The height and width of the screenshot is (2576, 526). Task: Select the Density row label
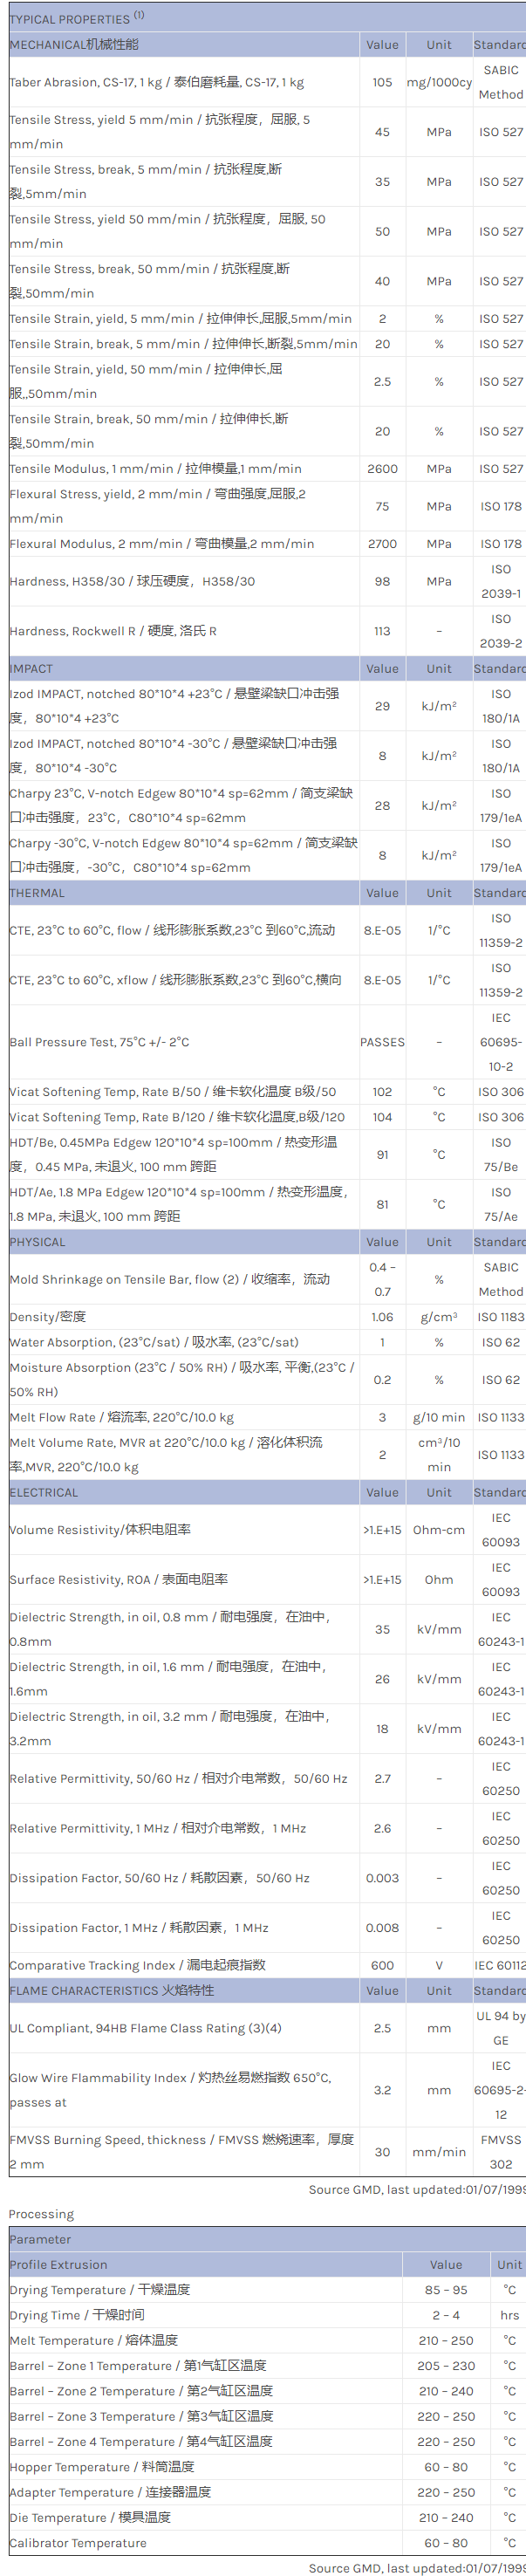(47, 1317)
